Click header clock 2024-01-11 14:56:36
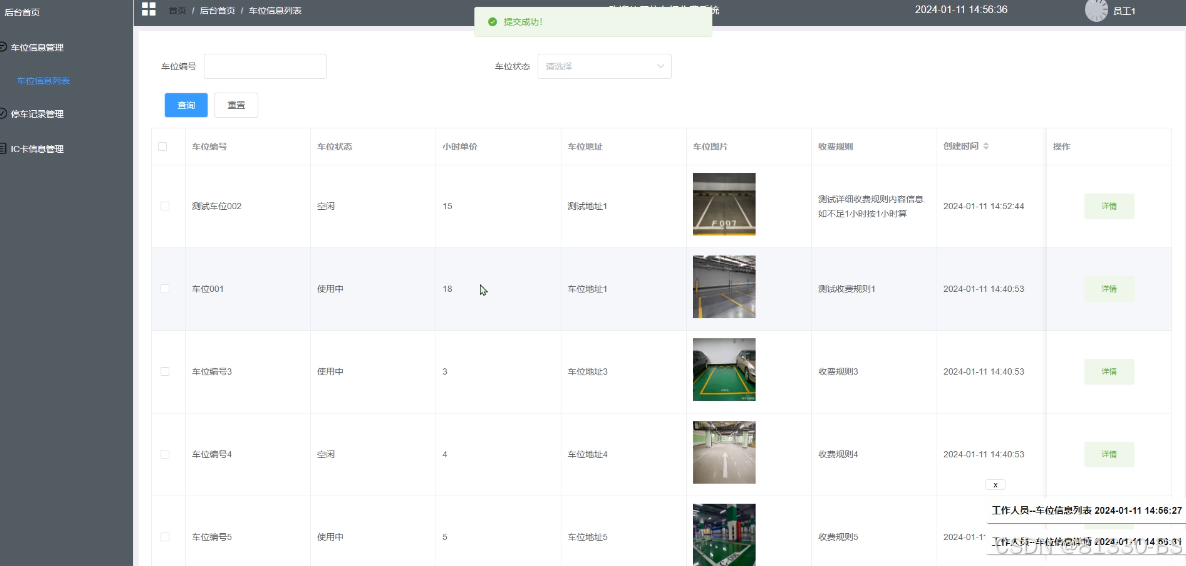This screenshot has width=1186, height=566. coord(961,10)
